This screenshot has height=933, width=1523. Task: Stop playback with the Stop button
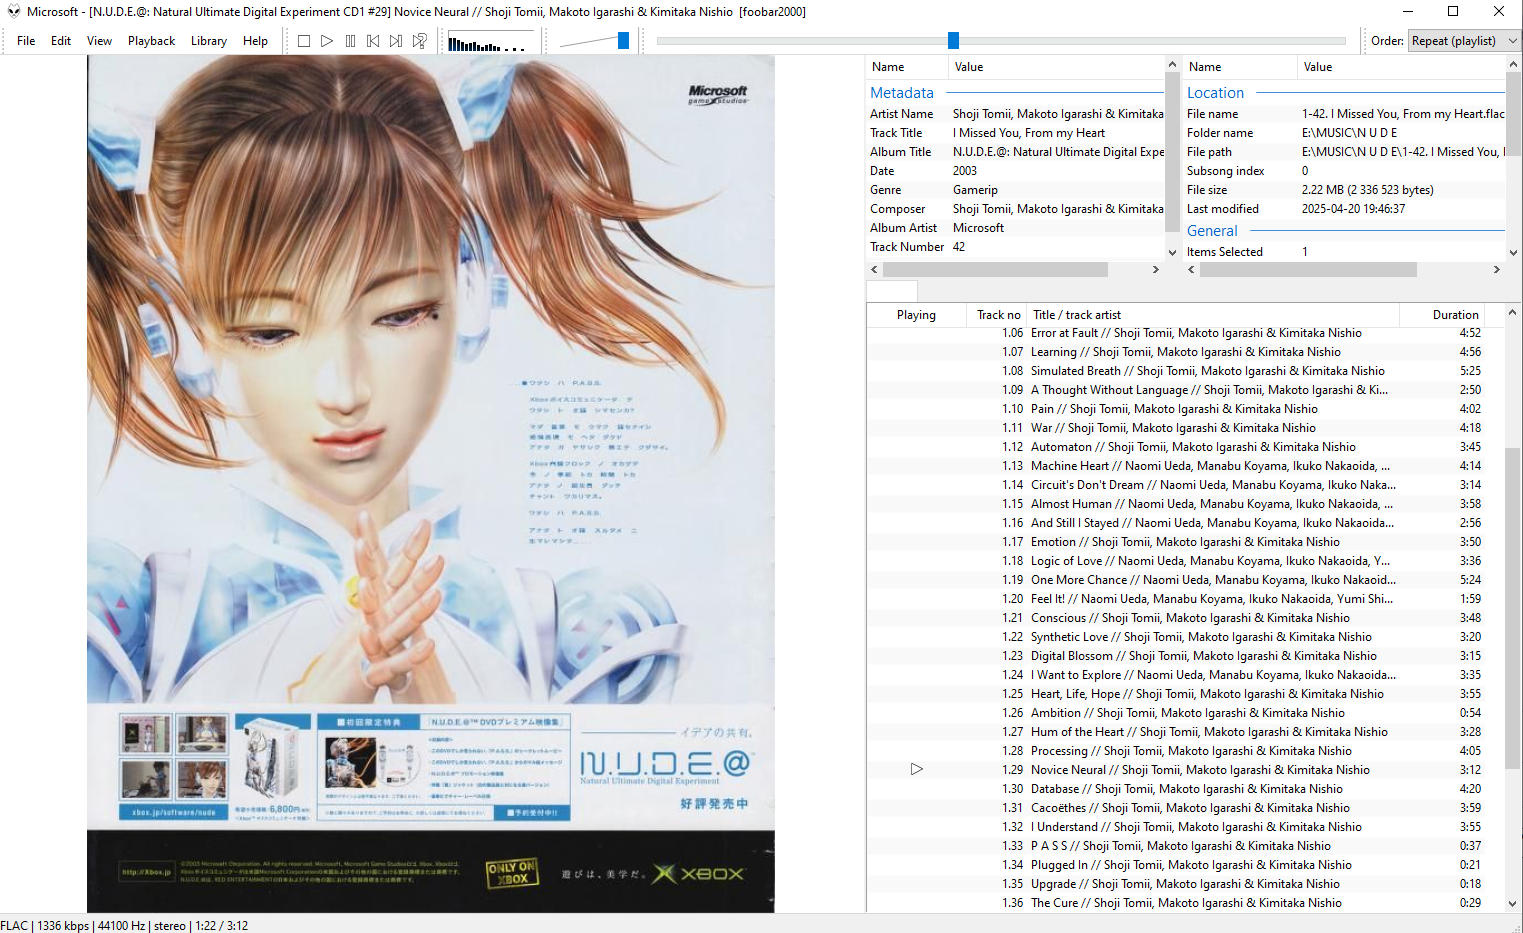coord(304,41)
